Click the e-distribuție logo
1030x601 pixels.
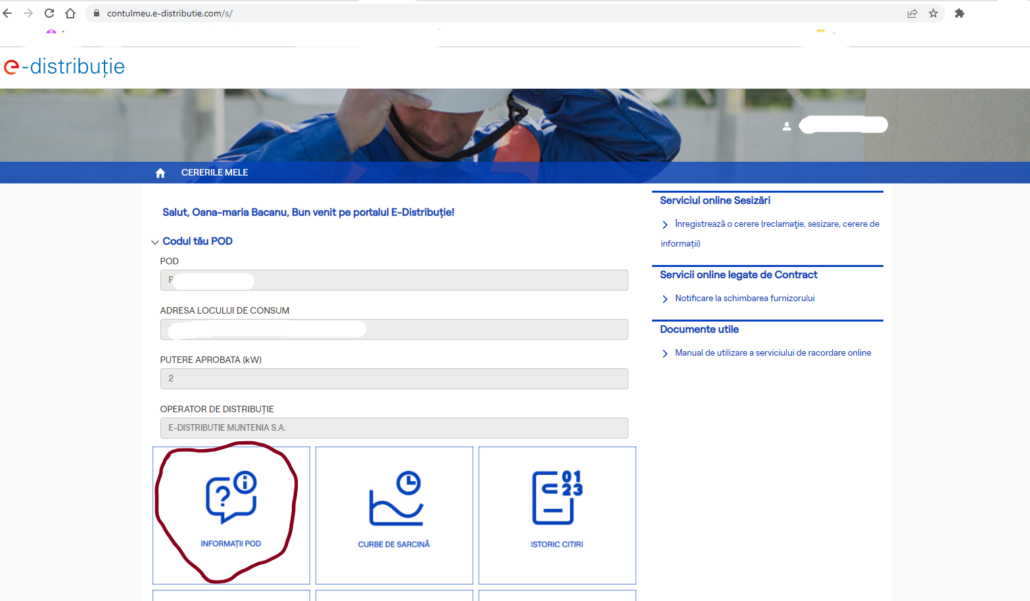pyautogui.click(x=64, y=67)
